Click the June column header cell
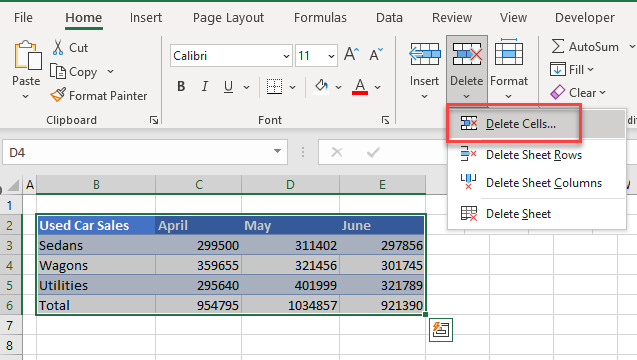 [x=382, y=226]
